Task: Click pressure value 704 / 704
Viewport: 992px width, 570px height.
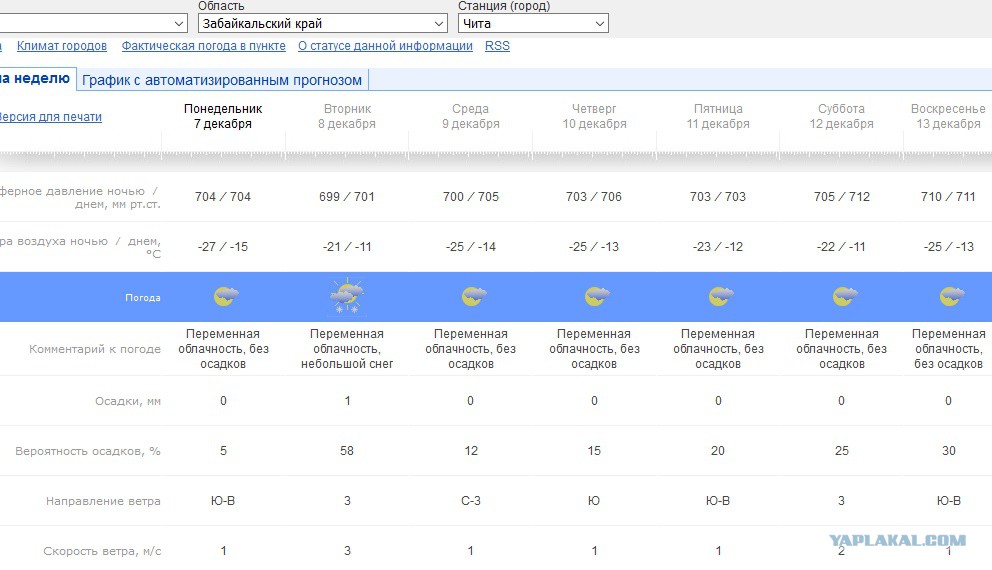Action: click(223, 197)
